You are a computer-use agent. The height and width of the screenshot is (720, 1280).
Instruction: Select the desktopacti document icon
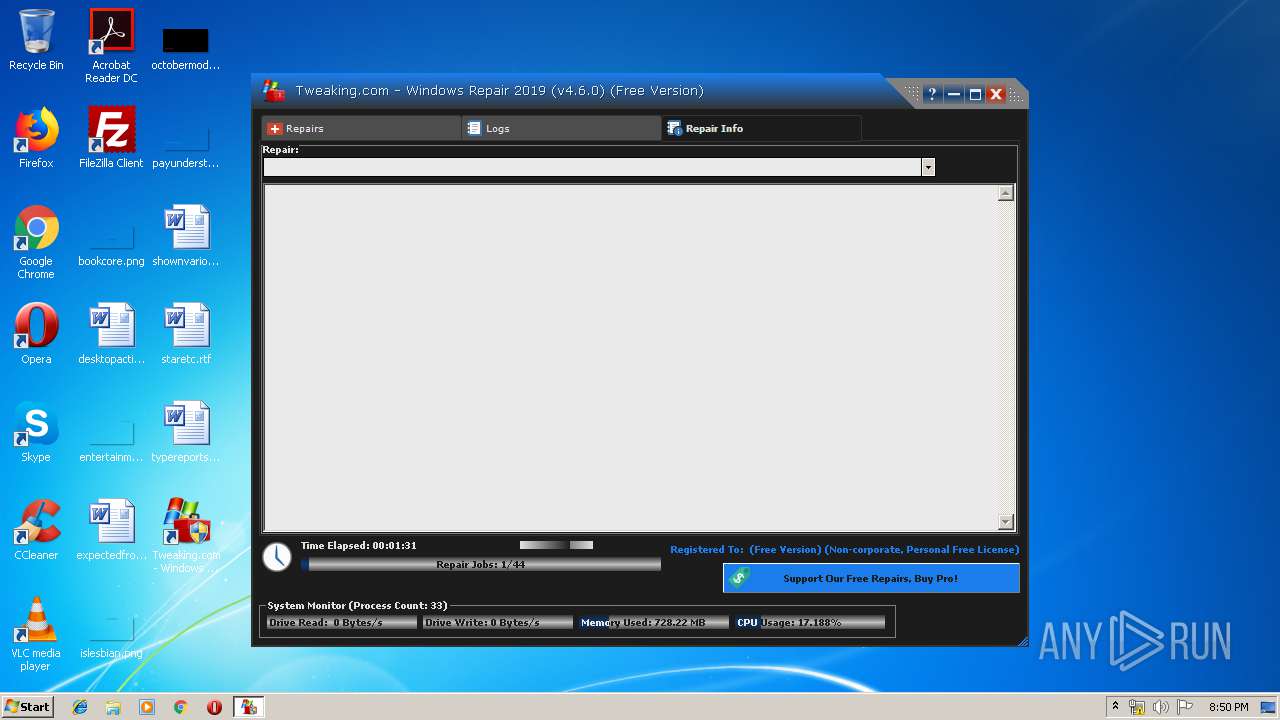[111, 334]
